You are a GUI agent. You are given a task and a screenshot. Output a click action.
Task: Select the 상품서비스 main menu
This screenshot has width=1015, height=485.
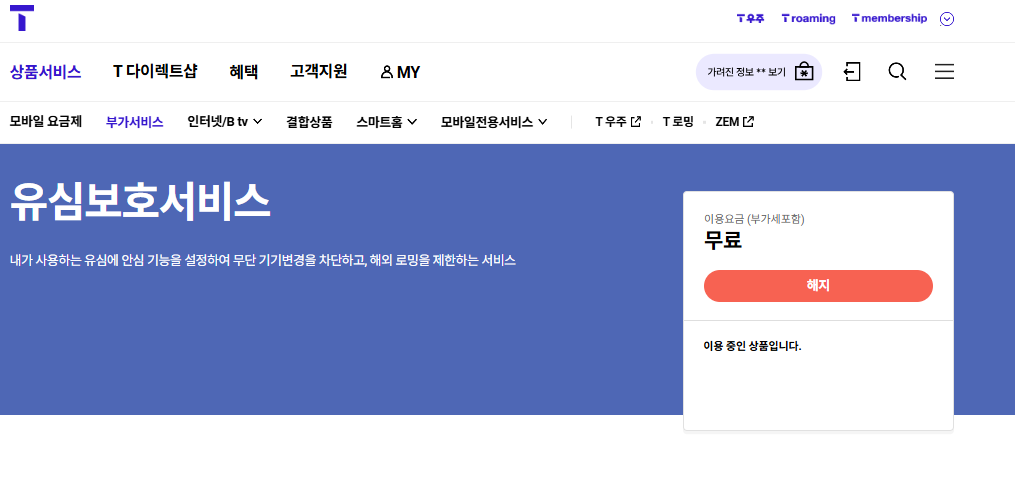point(45,71)
